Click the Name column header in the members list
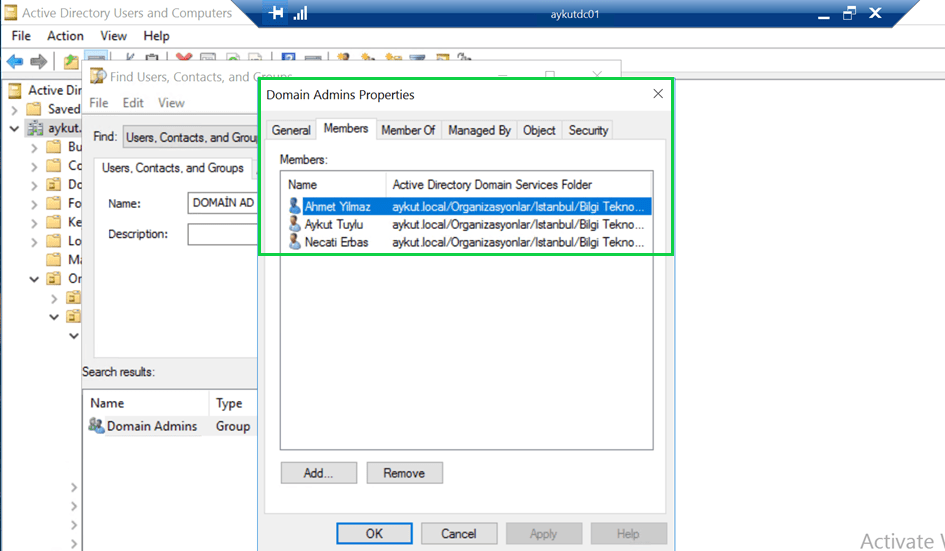 point(303,185)
